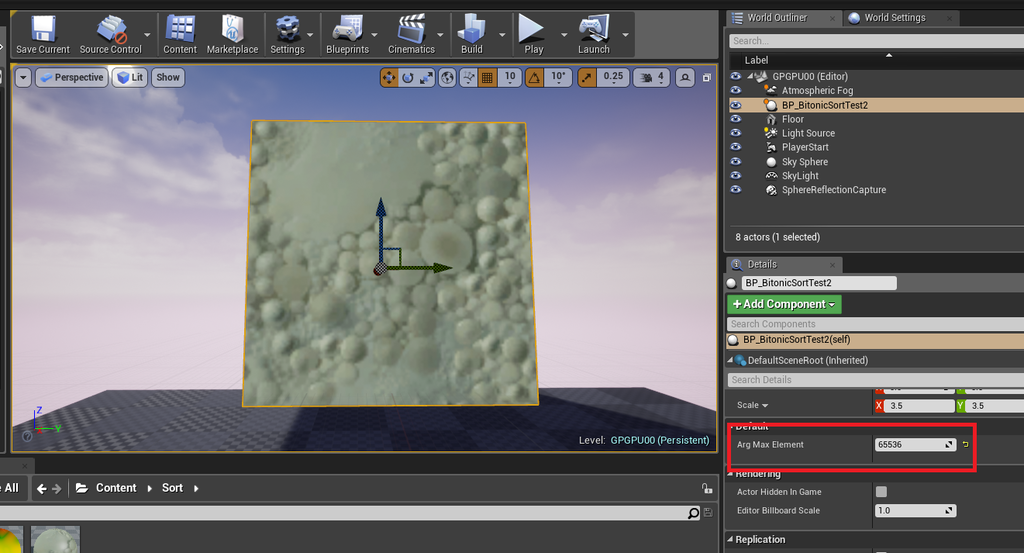The height and width of the screenshot is (553, 1024).
Task: Click Editor Billboard Scale value field
Action: tap(915, 511)
